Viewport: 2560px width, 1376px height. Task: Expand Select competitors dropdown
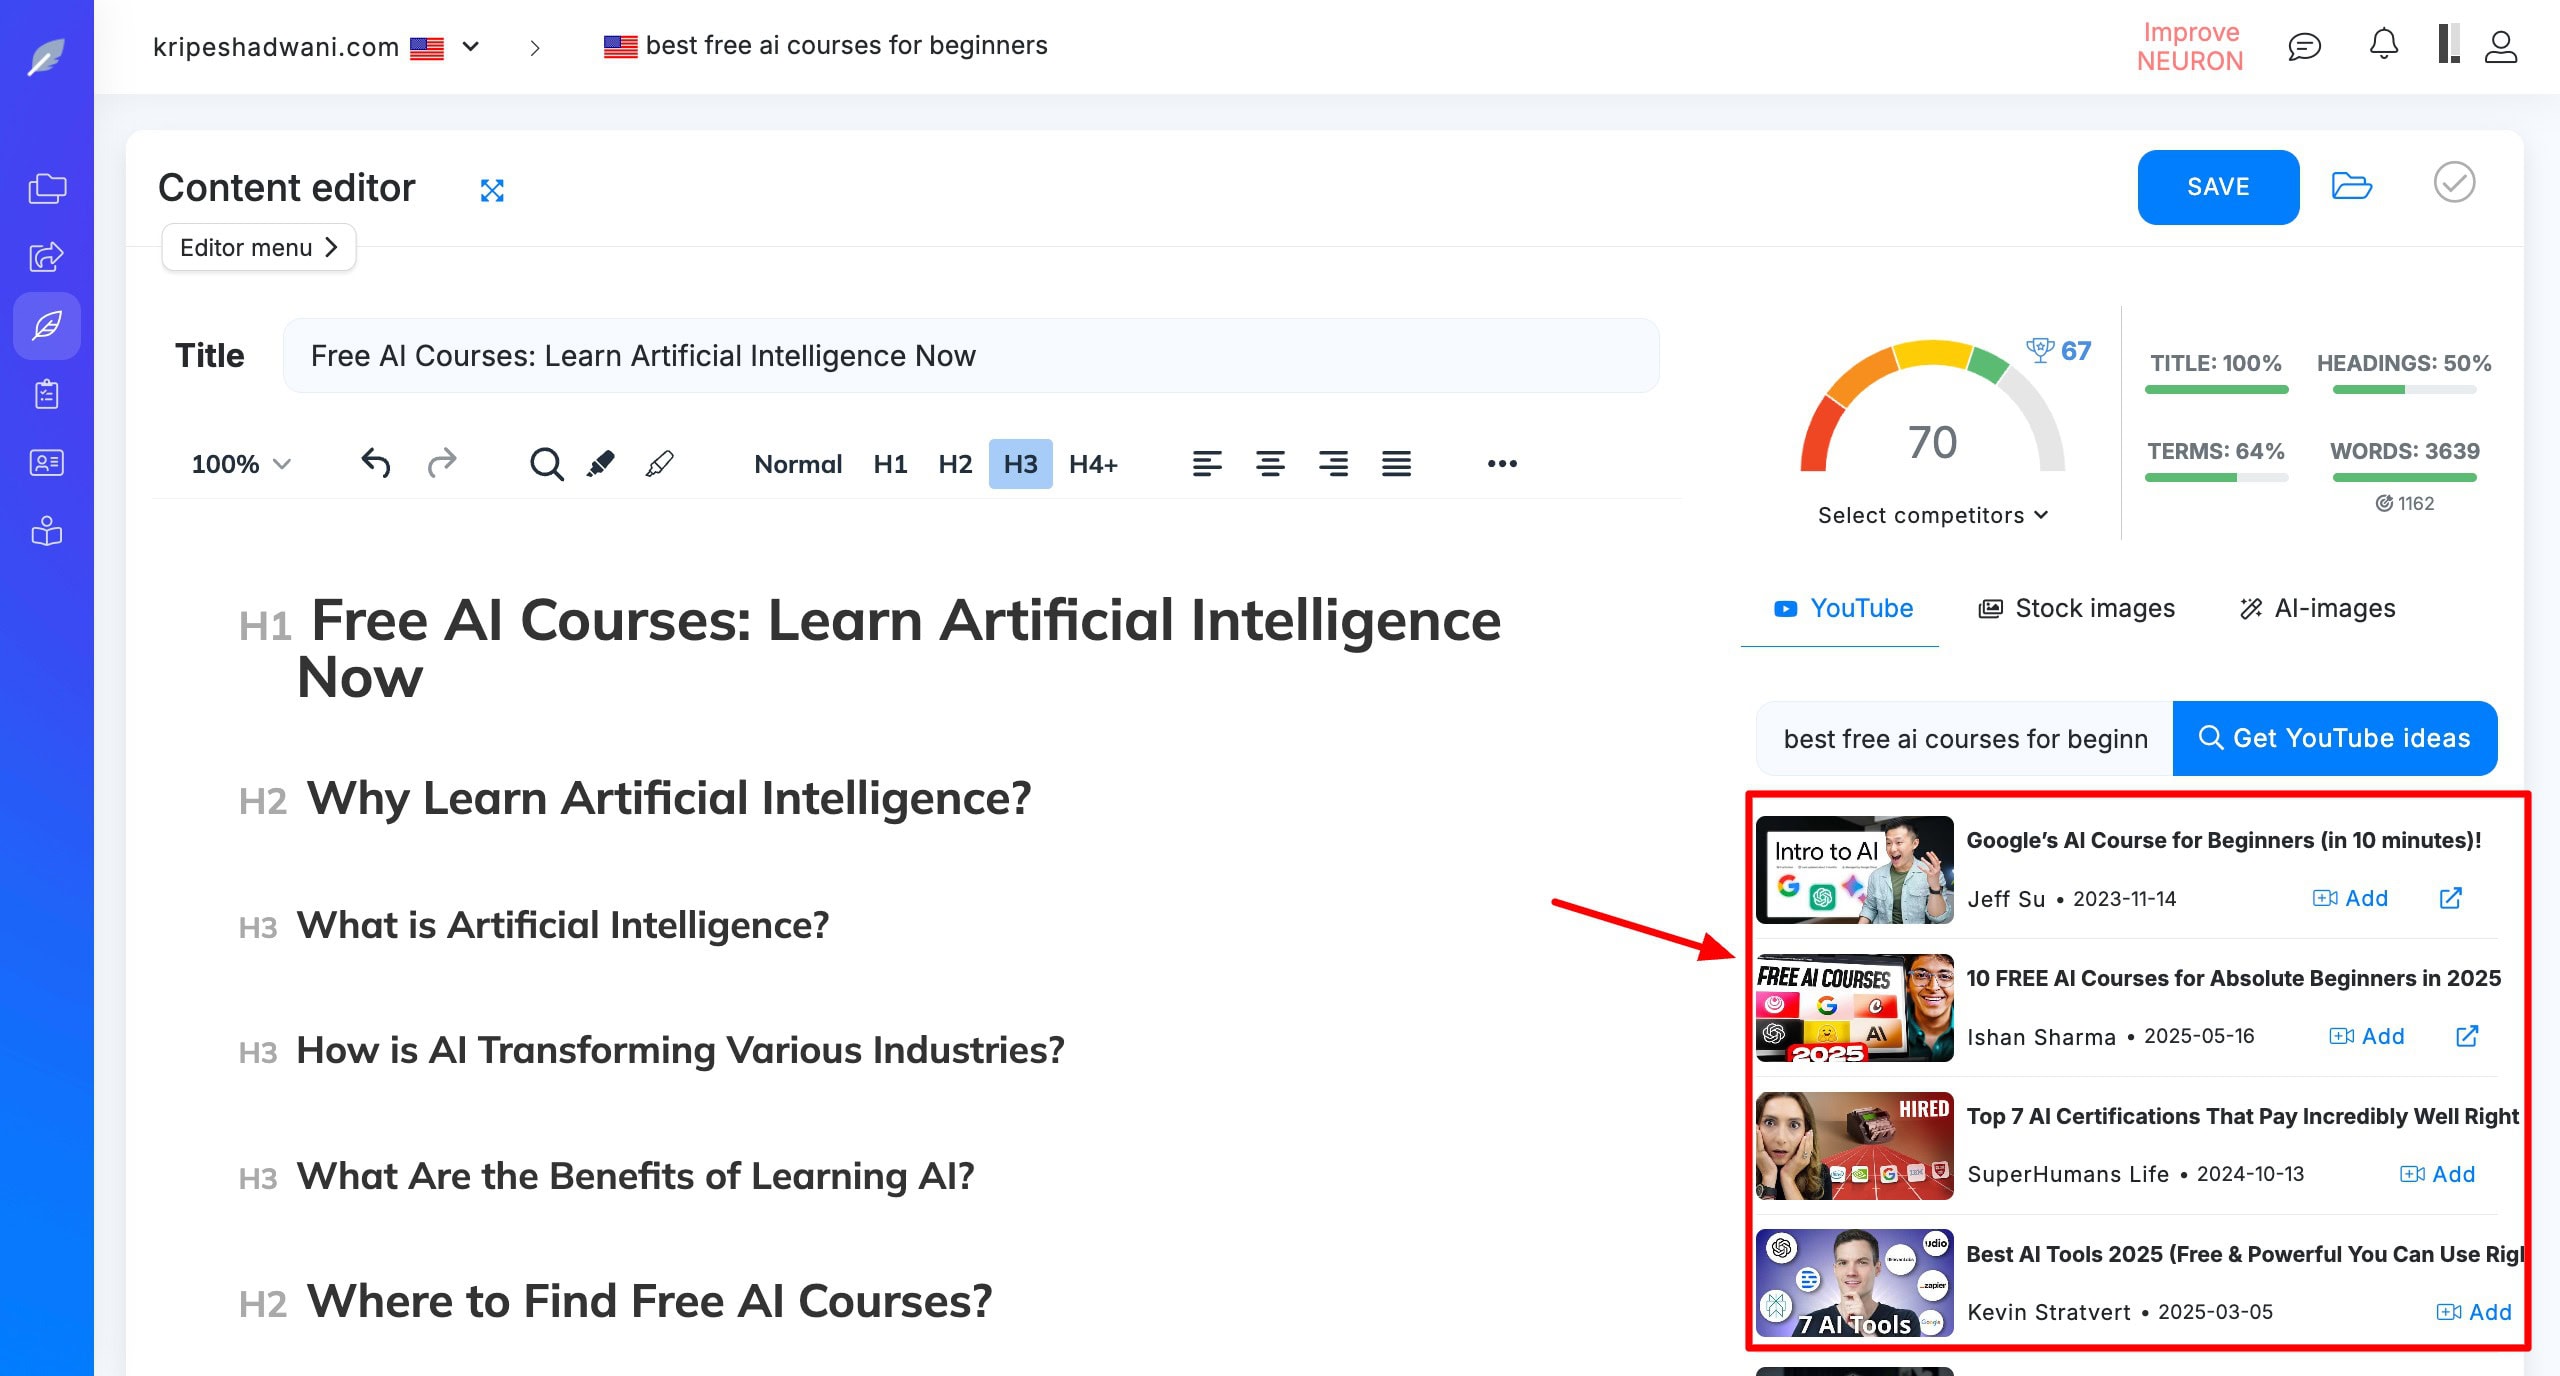[x=1932, y=515]
